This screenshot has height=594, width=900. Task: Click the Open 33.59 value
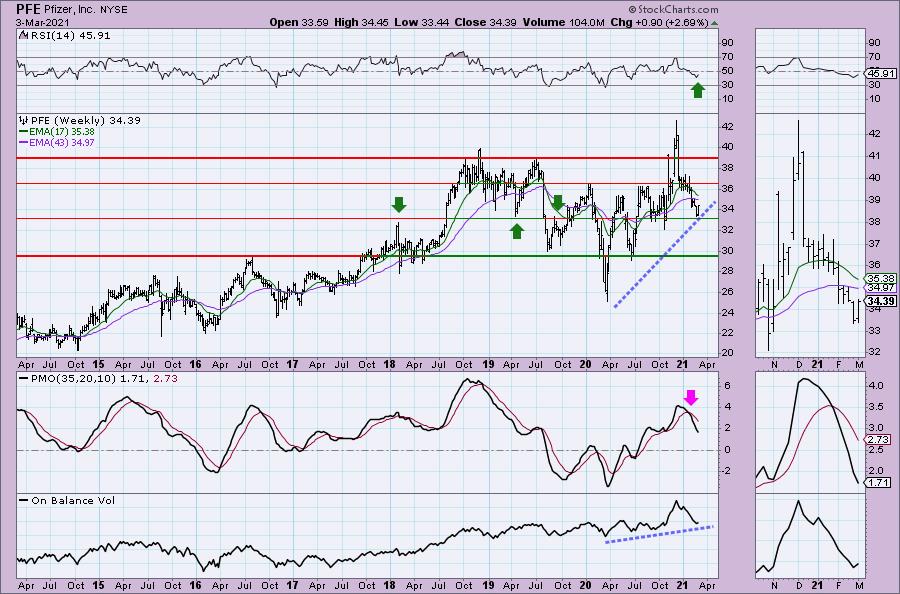point(299,22)
